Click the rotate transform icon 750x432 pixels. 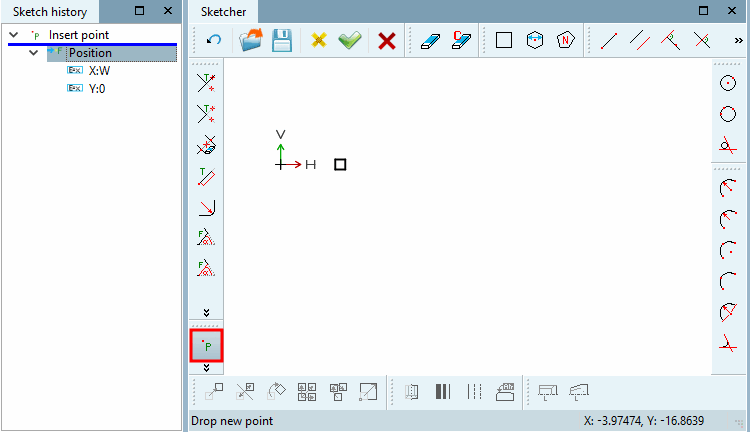pyautogui.click(x=276, y=392)
